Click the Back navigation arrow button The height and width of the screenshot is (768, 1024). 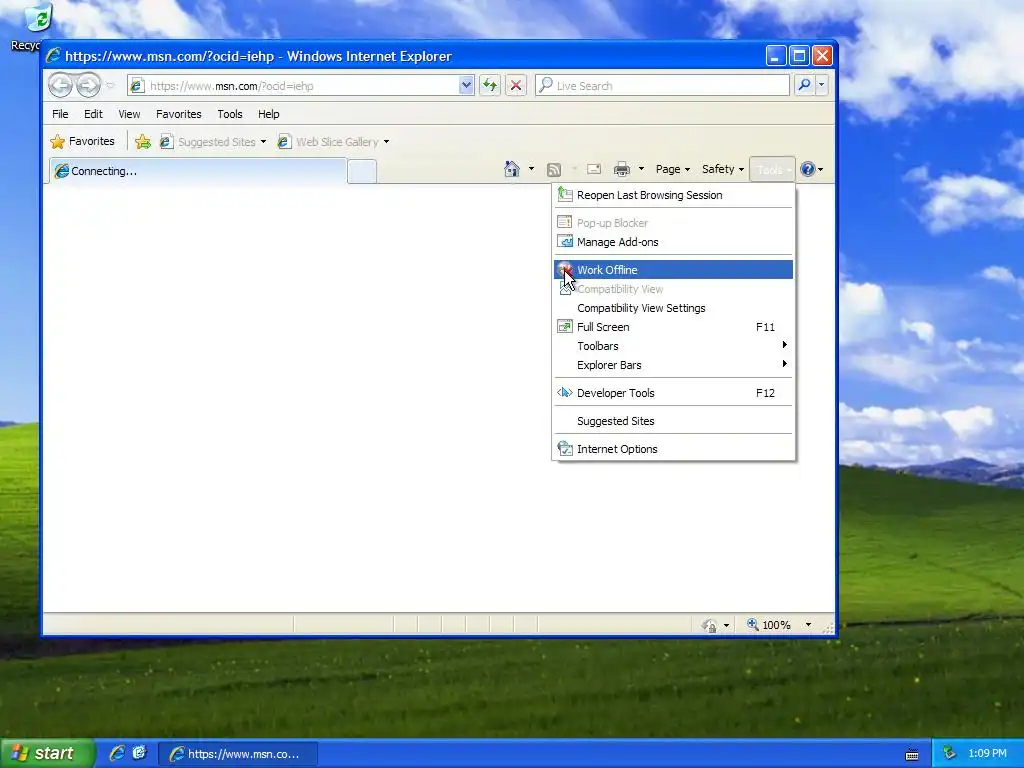[x=60, y=86]
